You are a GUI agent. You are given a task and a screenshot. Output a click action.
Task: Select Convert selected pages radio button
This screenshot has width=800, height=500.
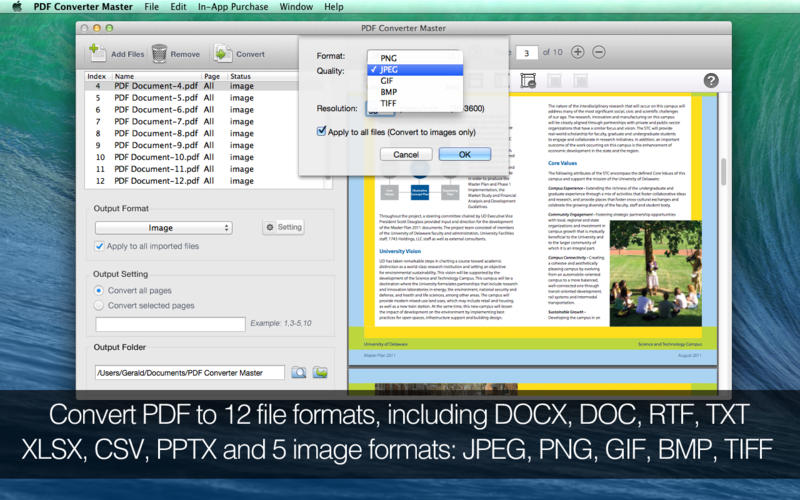click(x=99, y=305)
